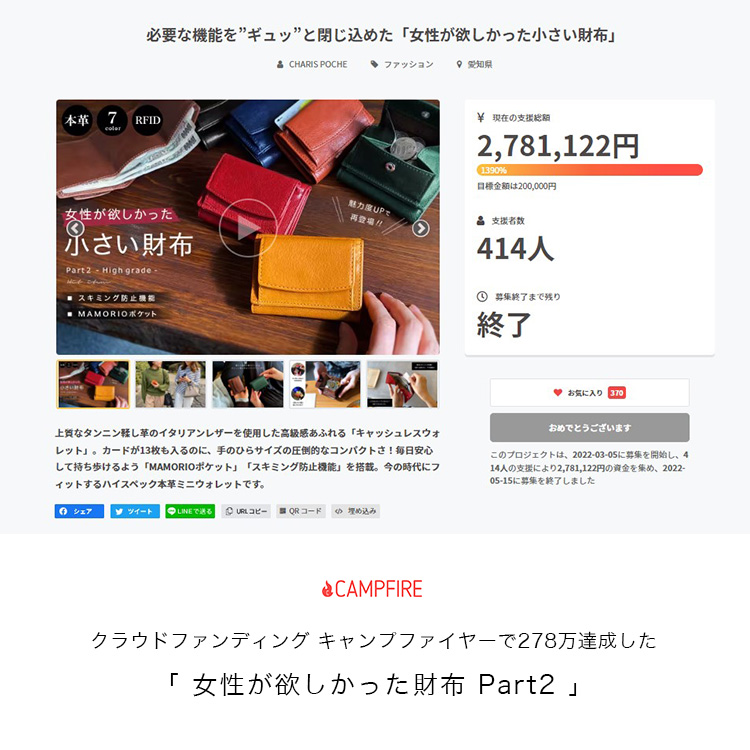Select first wallet thumbnail image

pyautogui.click(x=93, y=384)
